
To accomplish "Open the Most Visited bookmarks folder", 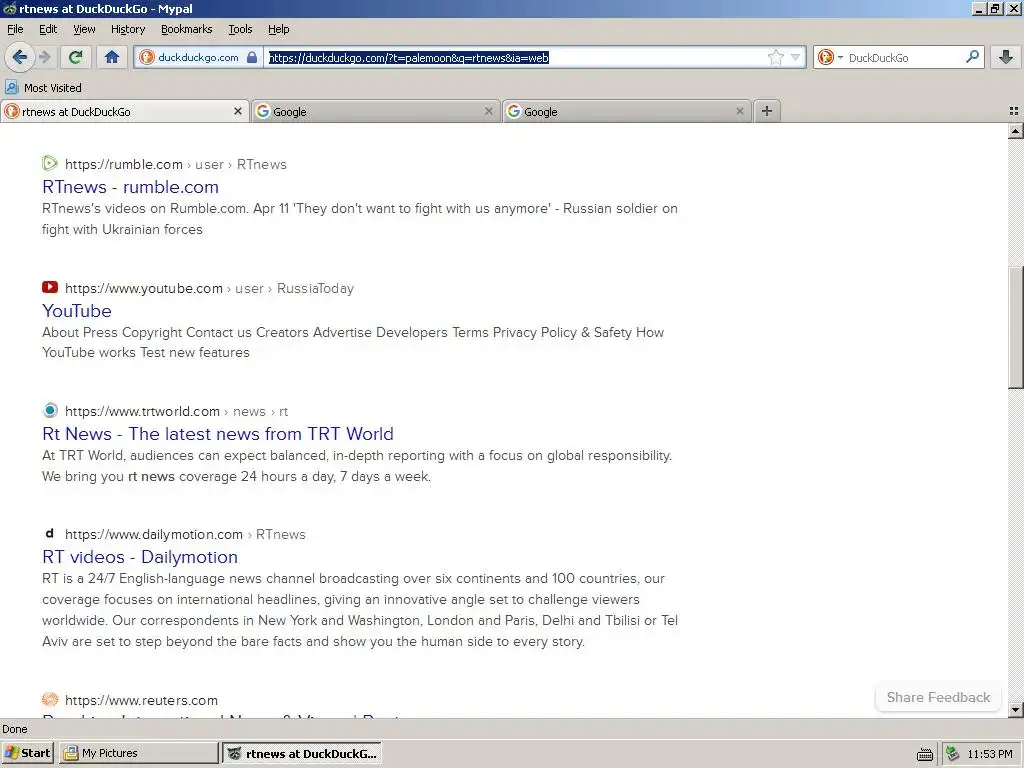I will click(x=43, y=88).
